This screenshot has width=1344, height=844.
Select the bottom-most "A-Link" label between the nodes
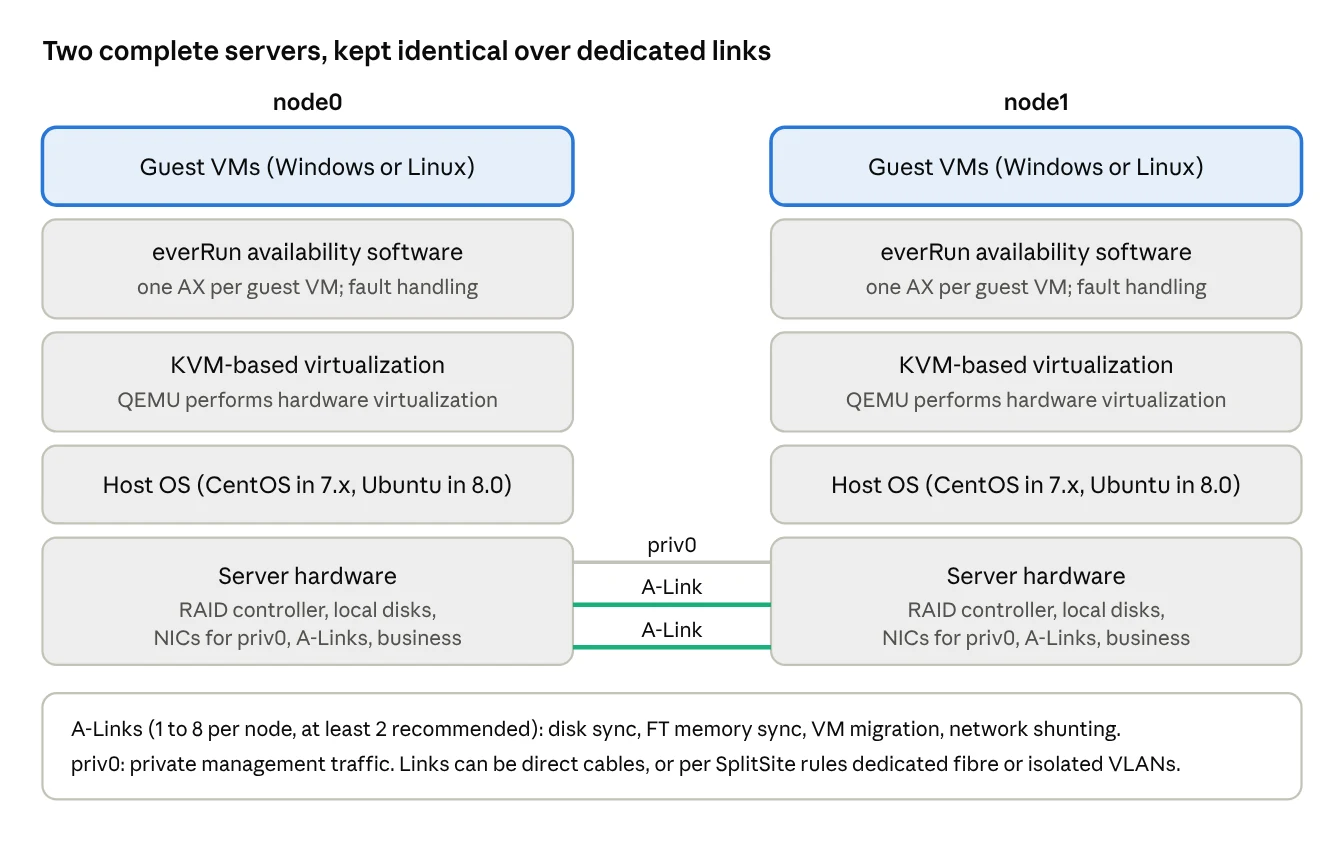tap(672, 630)
